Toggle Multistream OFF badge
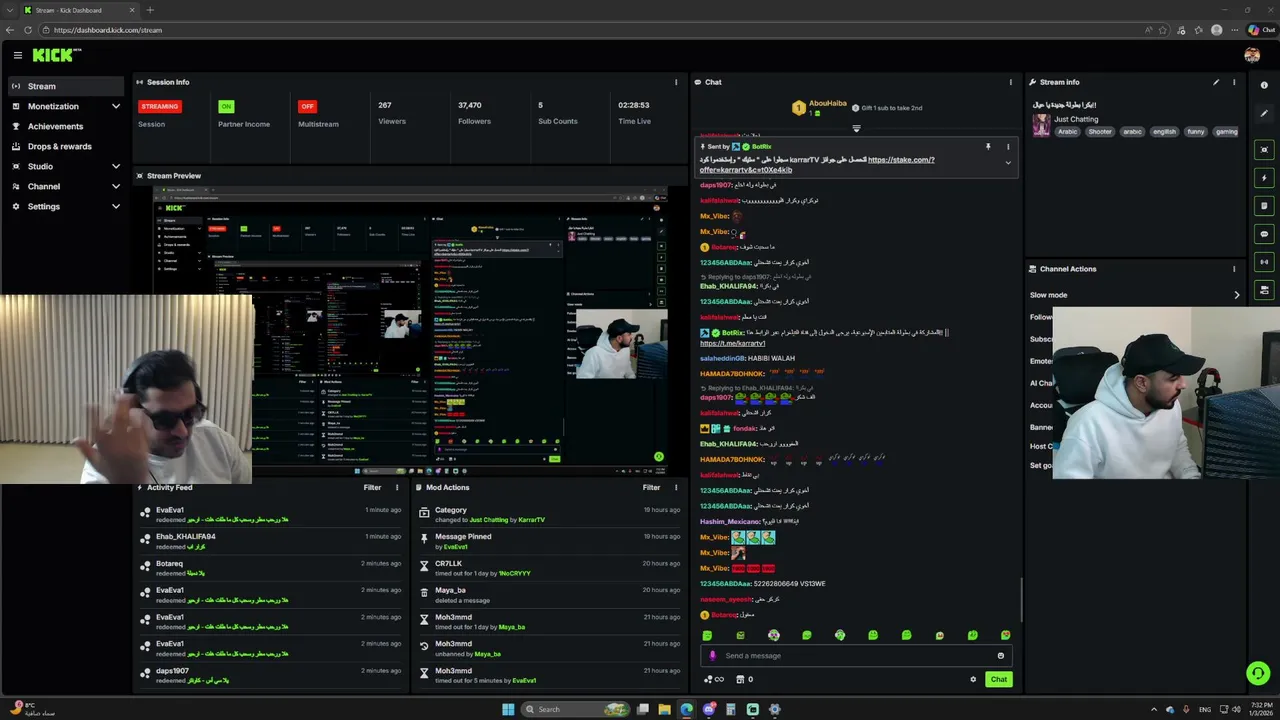The image size is (1280, 720). click(x=307, y=106)
